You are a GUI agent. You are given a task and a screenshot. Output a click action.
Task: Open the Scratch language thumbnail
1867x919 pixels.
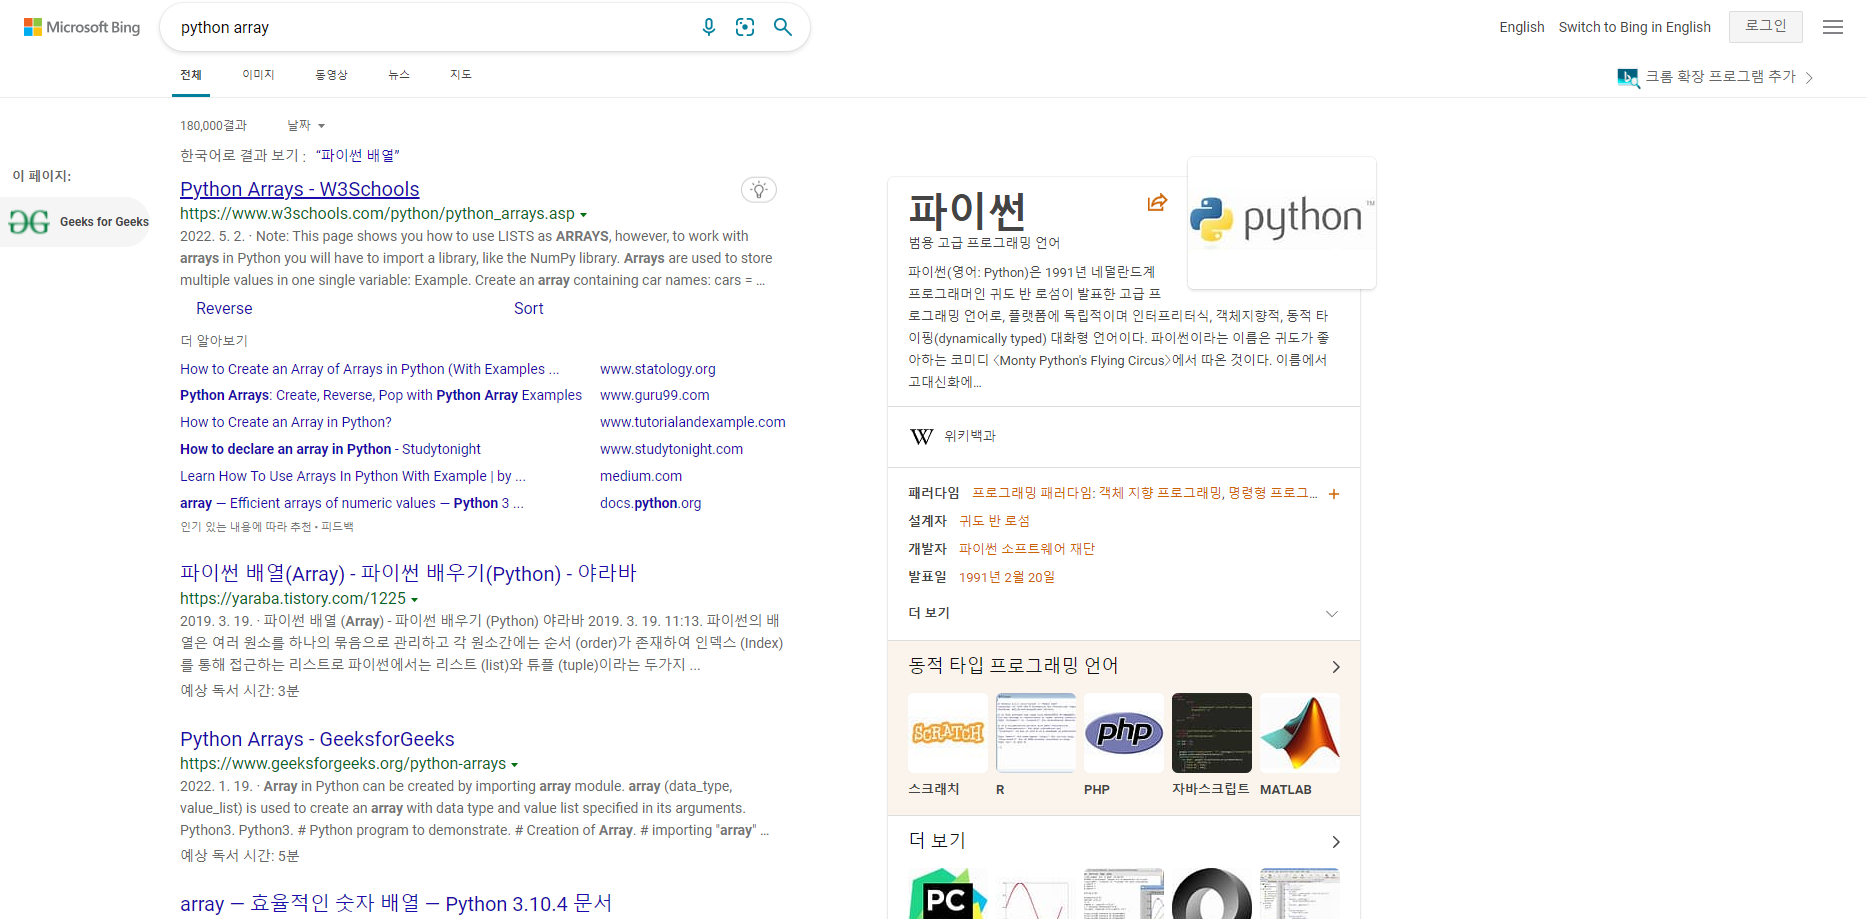click(x=948, y=733)
